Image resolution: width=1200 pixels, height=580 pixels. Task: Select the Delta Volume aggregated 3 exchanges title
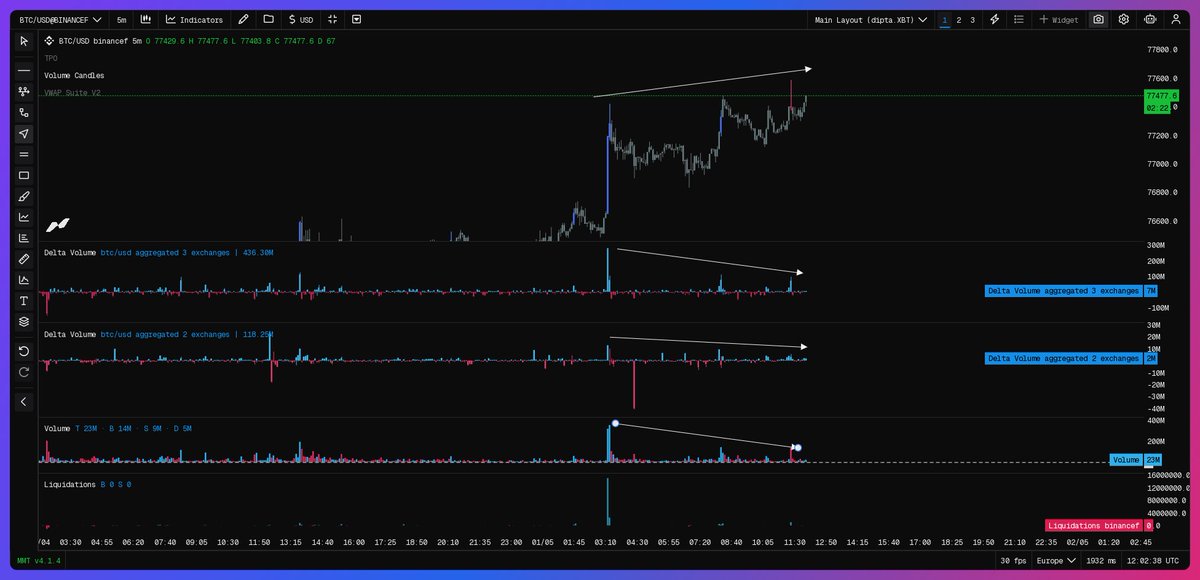click(158, 253)
